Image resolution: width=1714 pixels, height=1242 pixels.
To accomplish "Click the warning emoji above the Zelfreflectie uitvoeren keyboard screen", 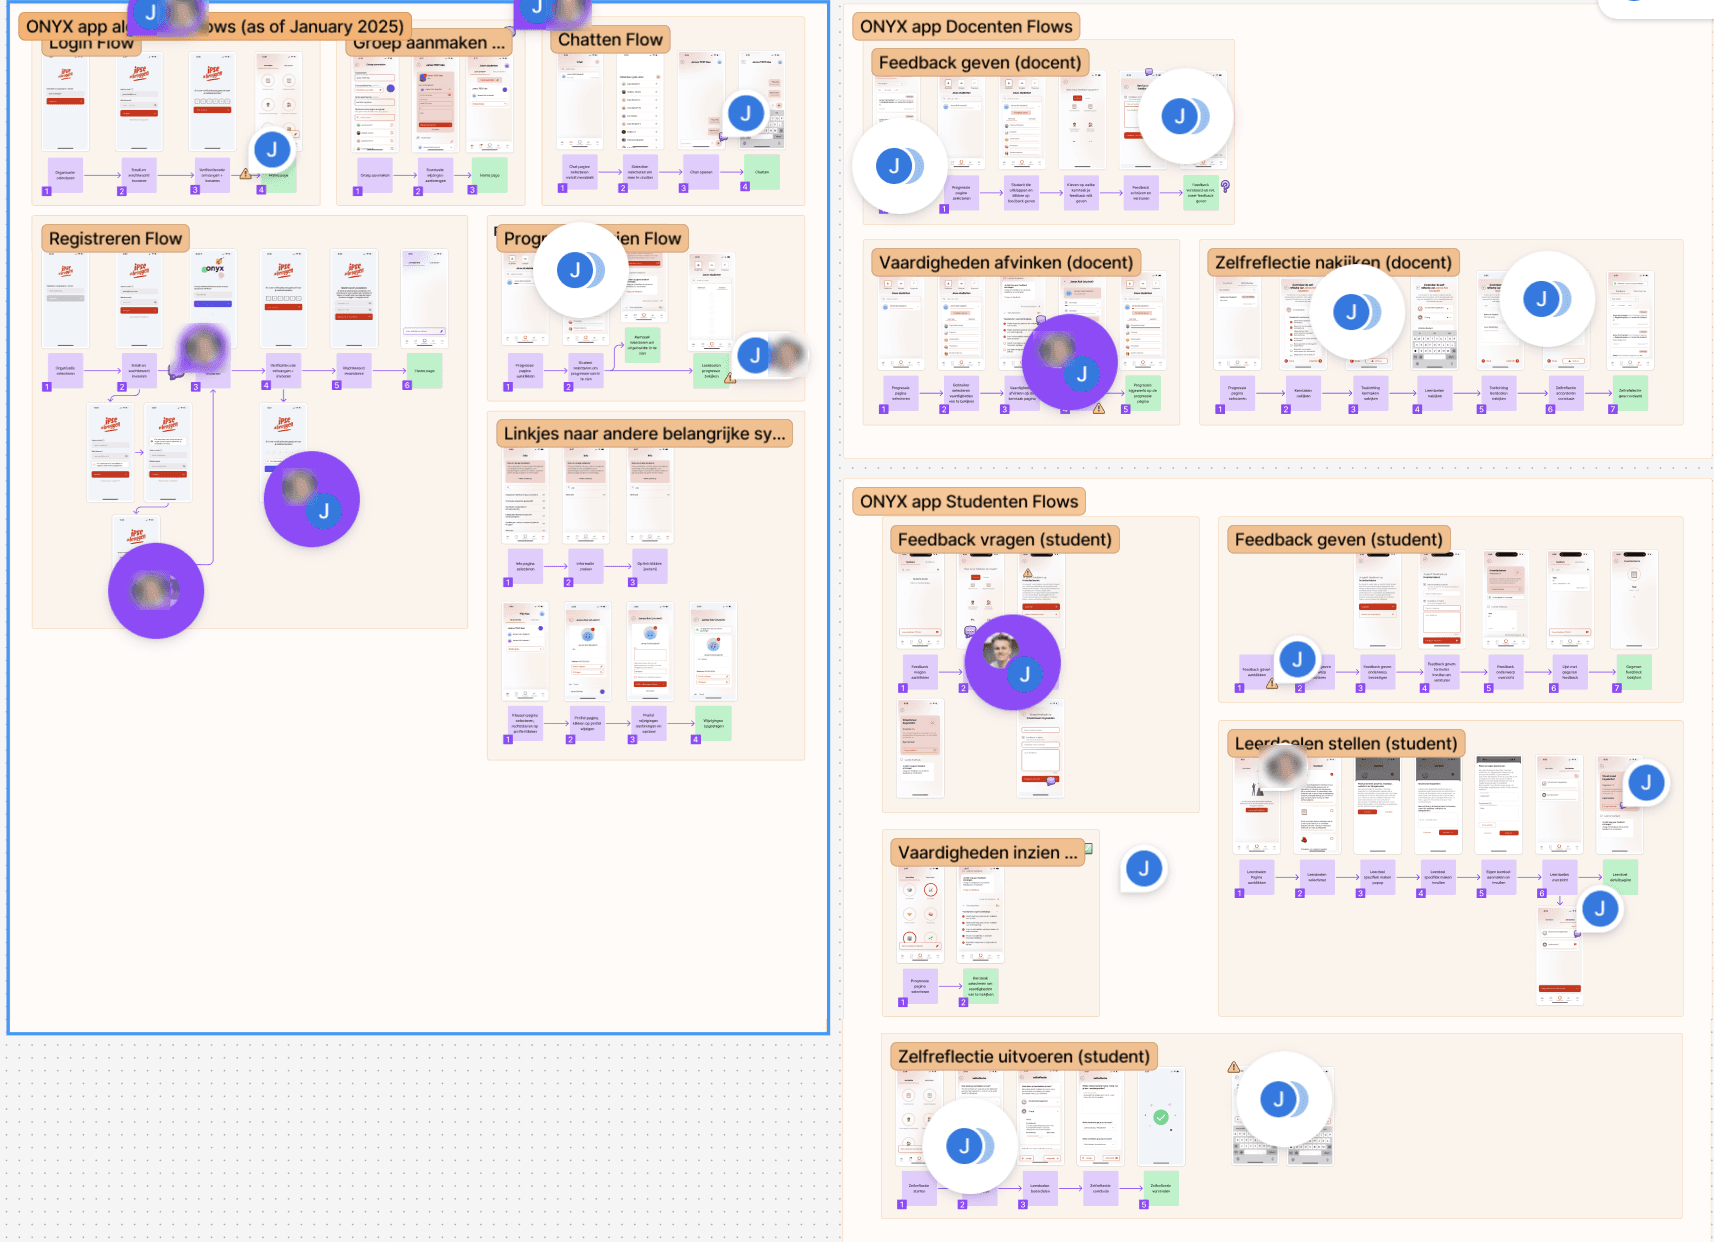I will pyautogui.click(x=1233, y=1067).
